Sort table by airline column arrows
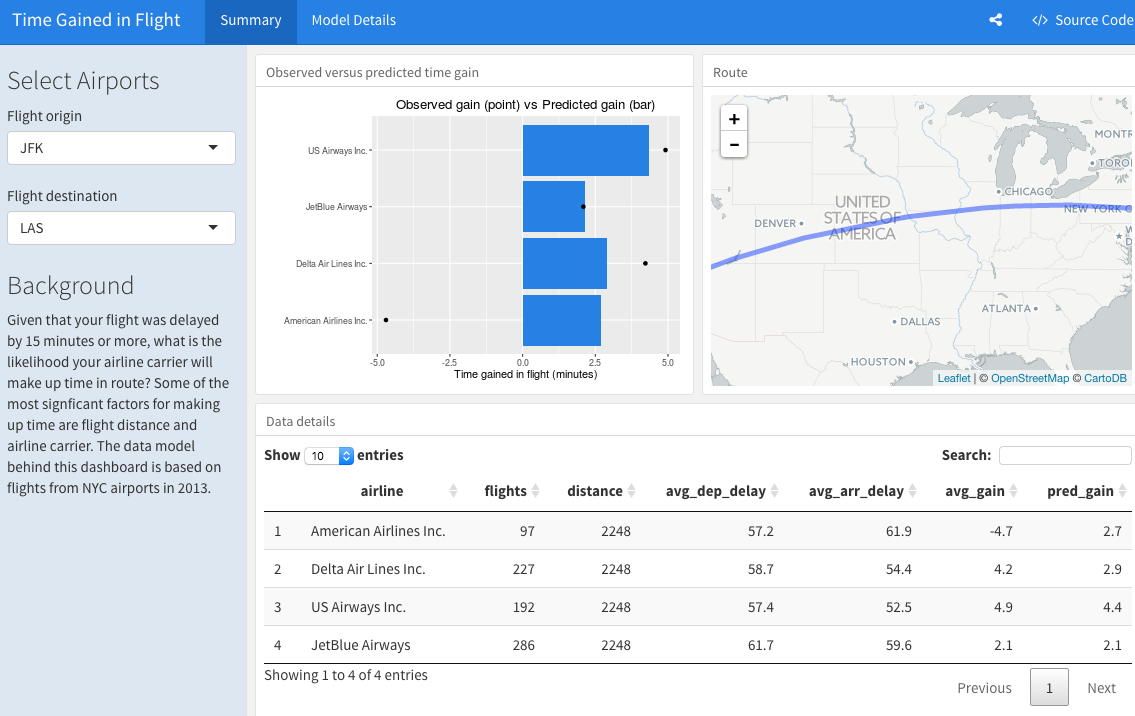This screenshot has width=1135, height=716. click(454, 491)
